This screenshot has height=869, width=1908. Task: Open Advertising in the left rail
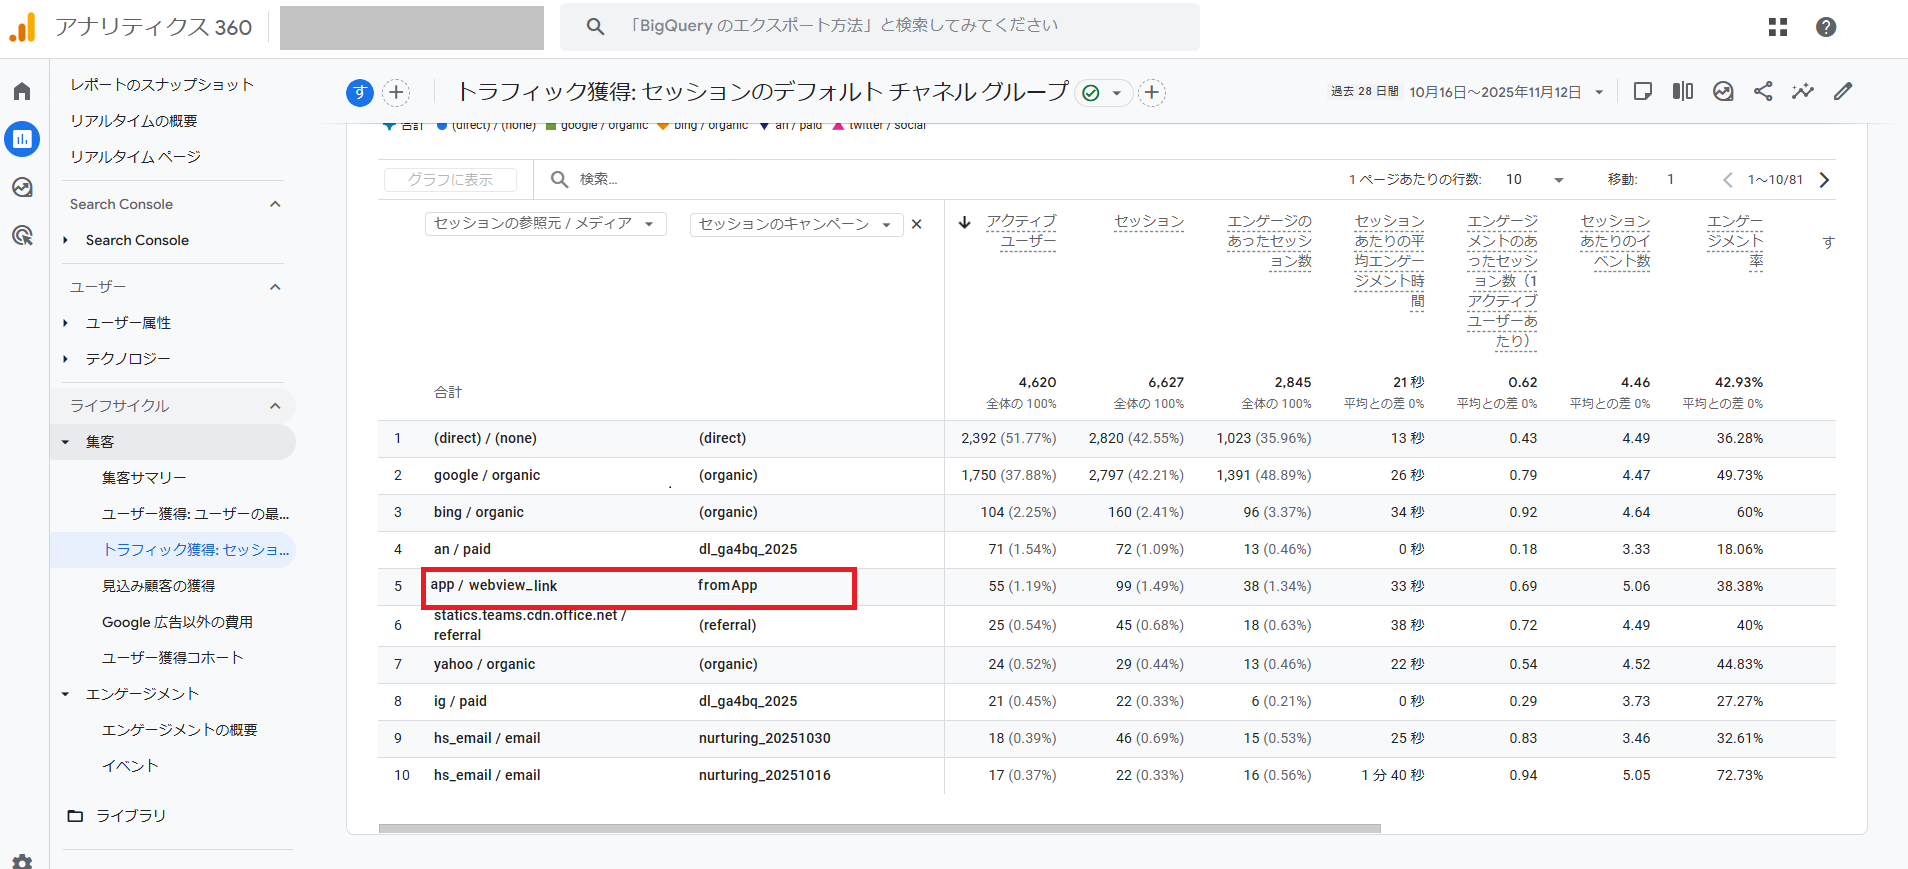click(22, 236)
